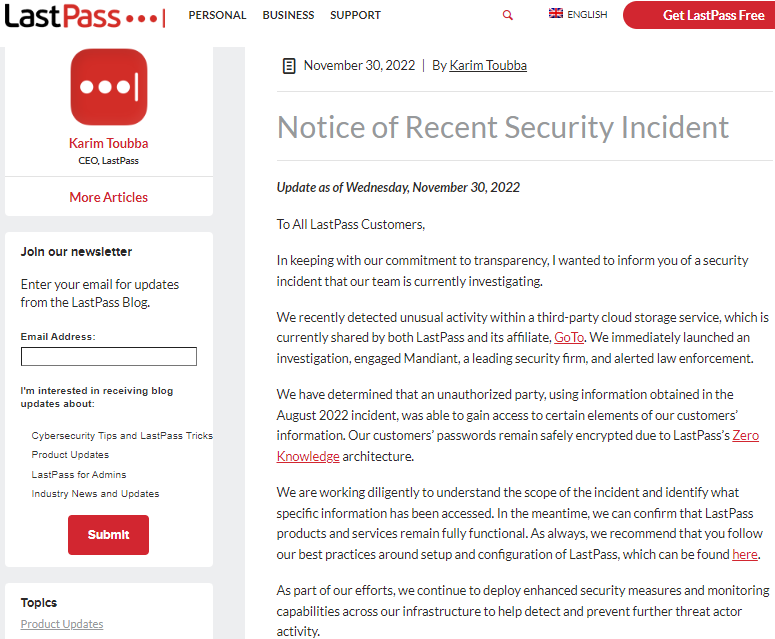Select the Industry News and Updates option
Image resolution: width=775 pixels, height=639 pixels.
(x=95, y=494)
